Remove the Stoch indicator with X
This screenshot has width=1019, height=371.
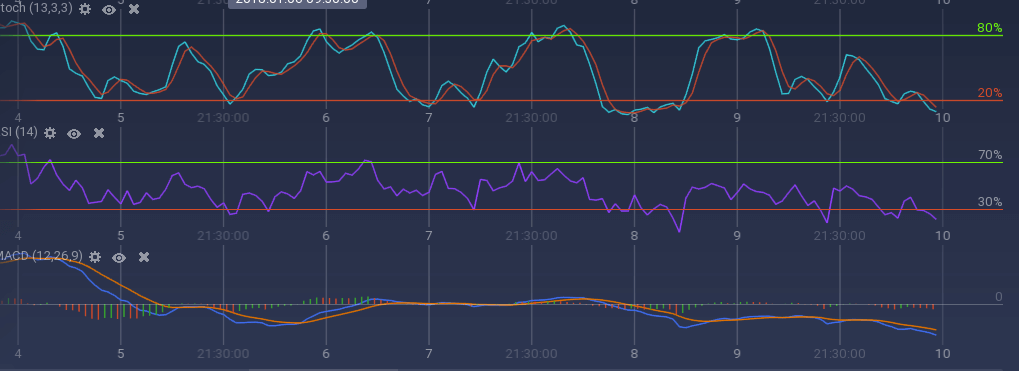pyautogui.click(x=134, y=9)
